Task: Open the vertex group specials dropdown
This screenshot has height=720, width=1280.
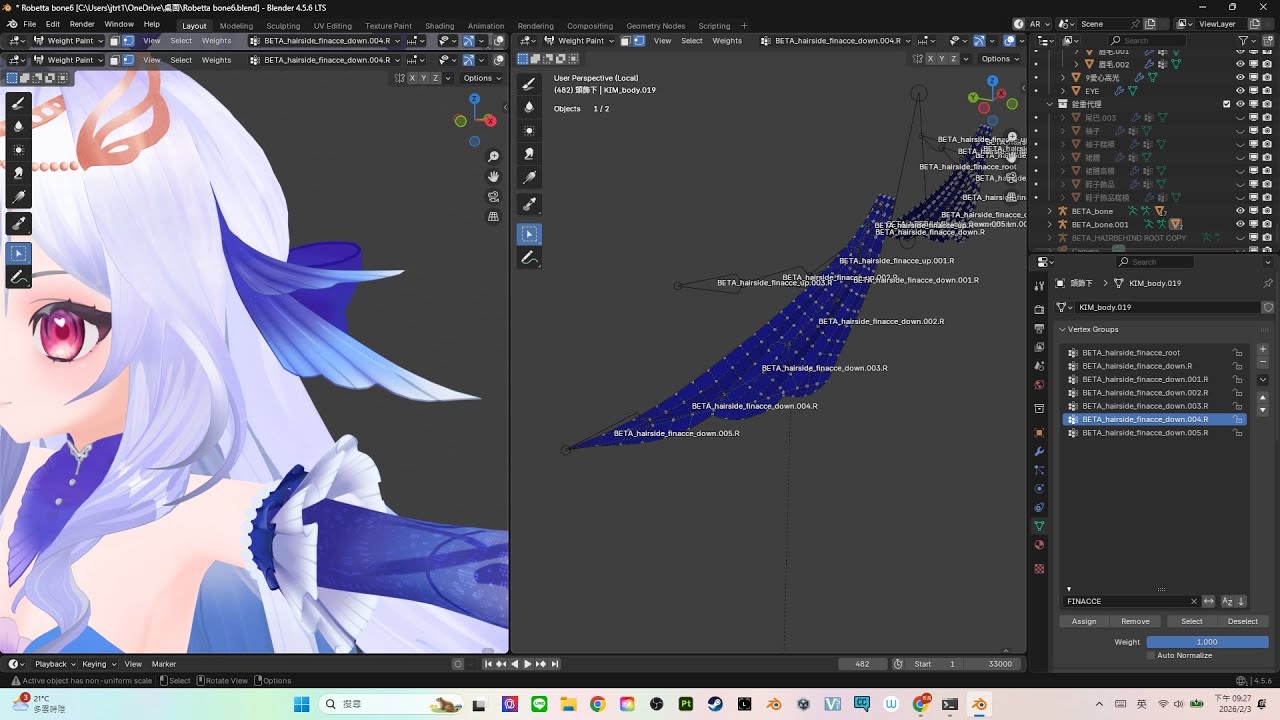Action: coord(1263,380)
